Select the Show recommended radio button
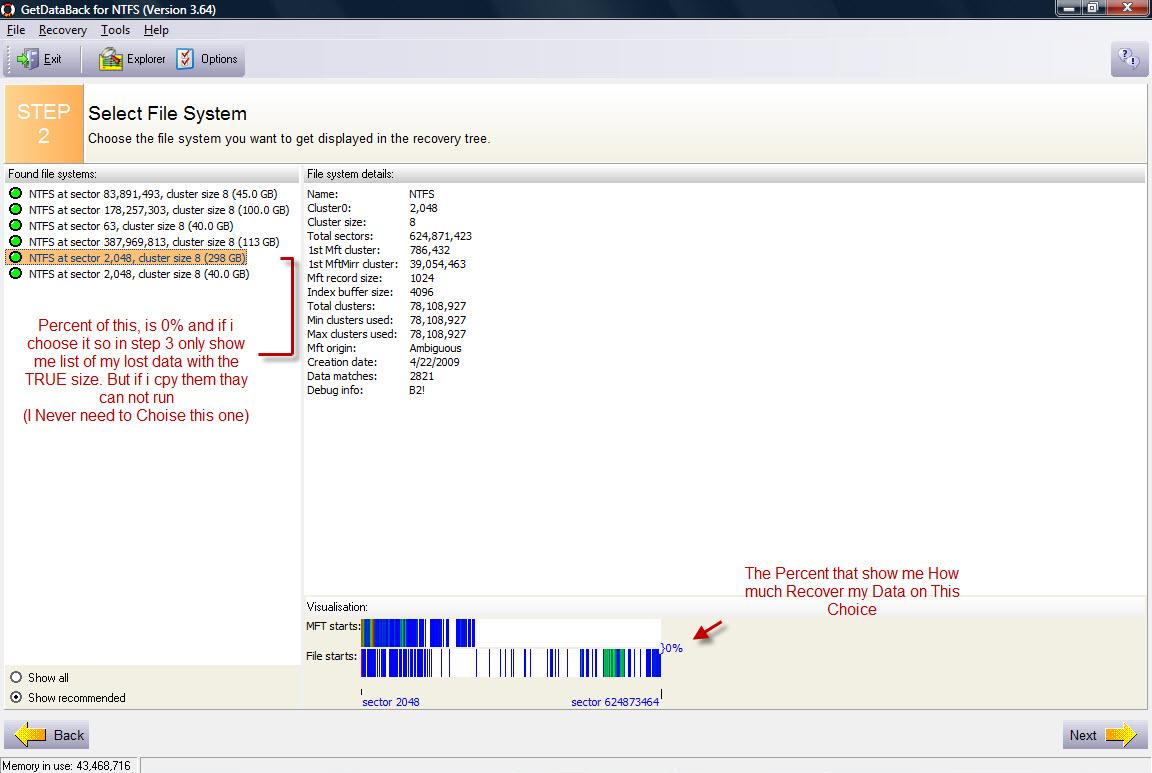The image size is (1152, 773). pyautogui.click(x=16, y=697)
